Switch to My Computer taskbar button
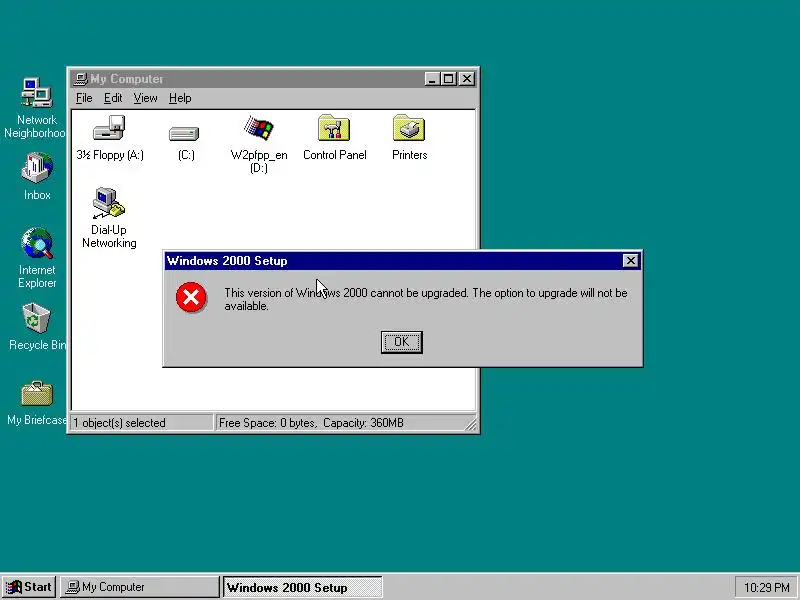 point(139,587)
